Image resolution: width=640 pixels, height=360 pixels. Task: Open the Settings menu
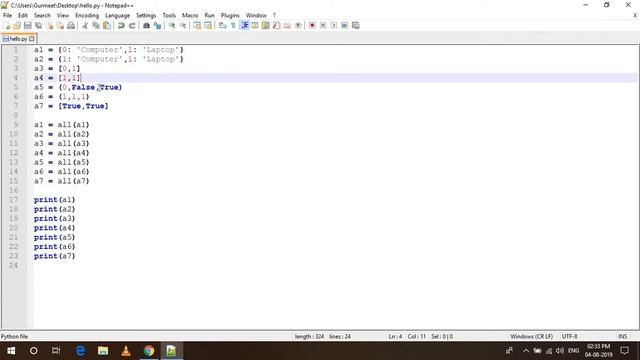point(146,15)
